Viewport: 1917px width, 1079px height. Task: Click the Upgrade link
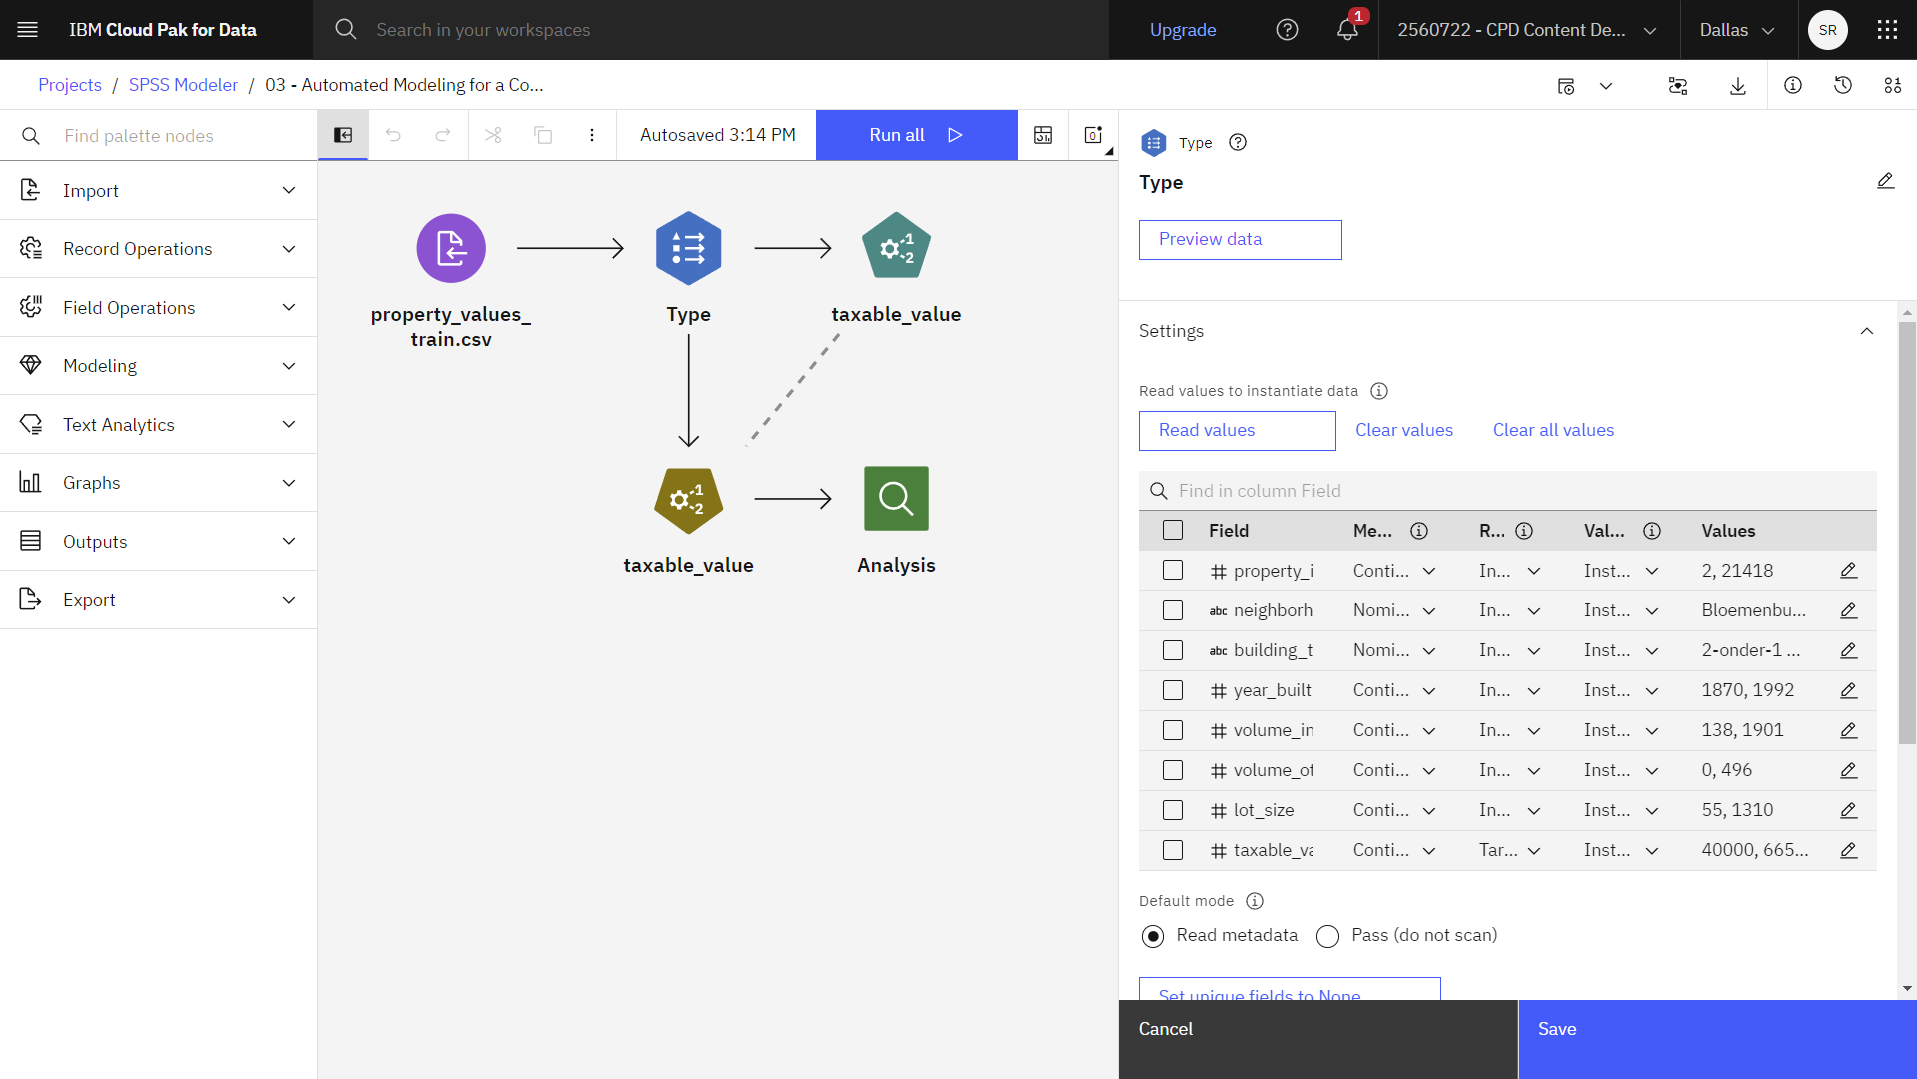point(1183,30)
